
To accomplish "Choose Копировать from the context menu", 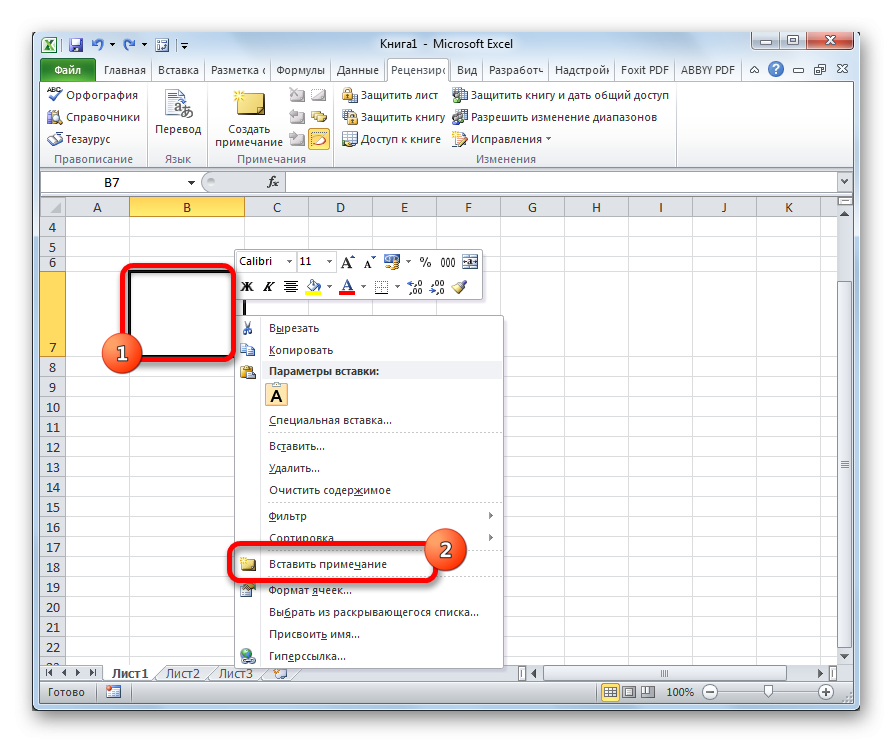I will (369, 350).
